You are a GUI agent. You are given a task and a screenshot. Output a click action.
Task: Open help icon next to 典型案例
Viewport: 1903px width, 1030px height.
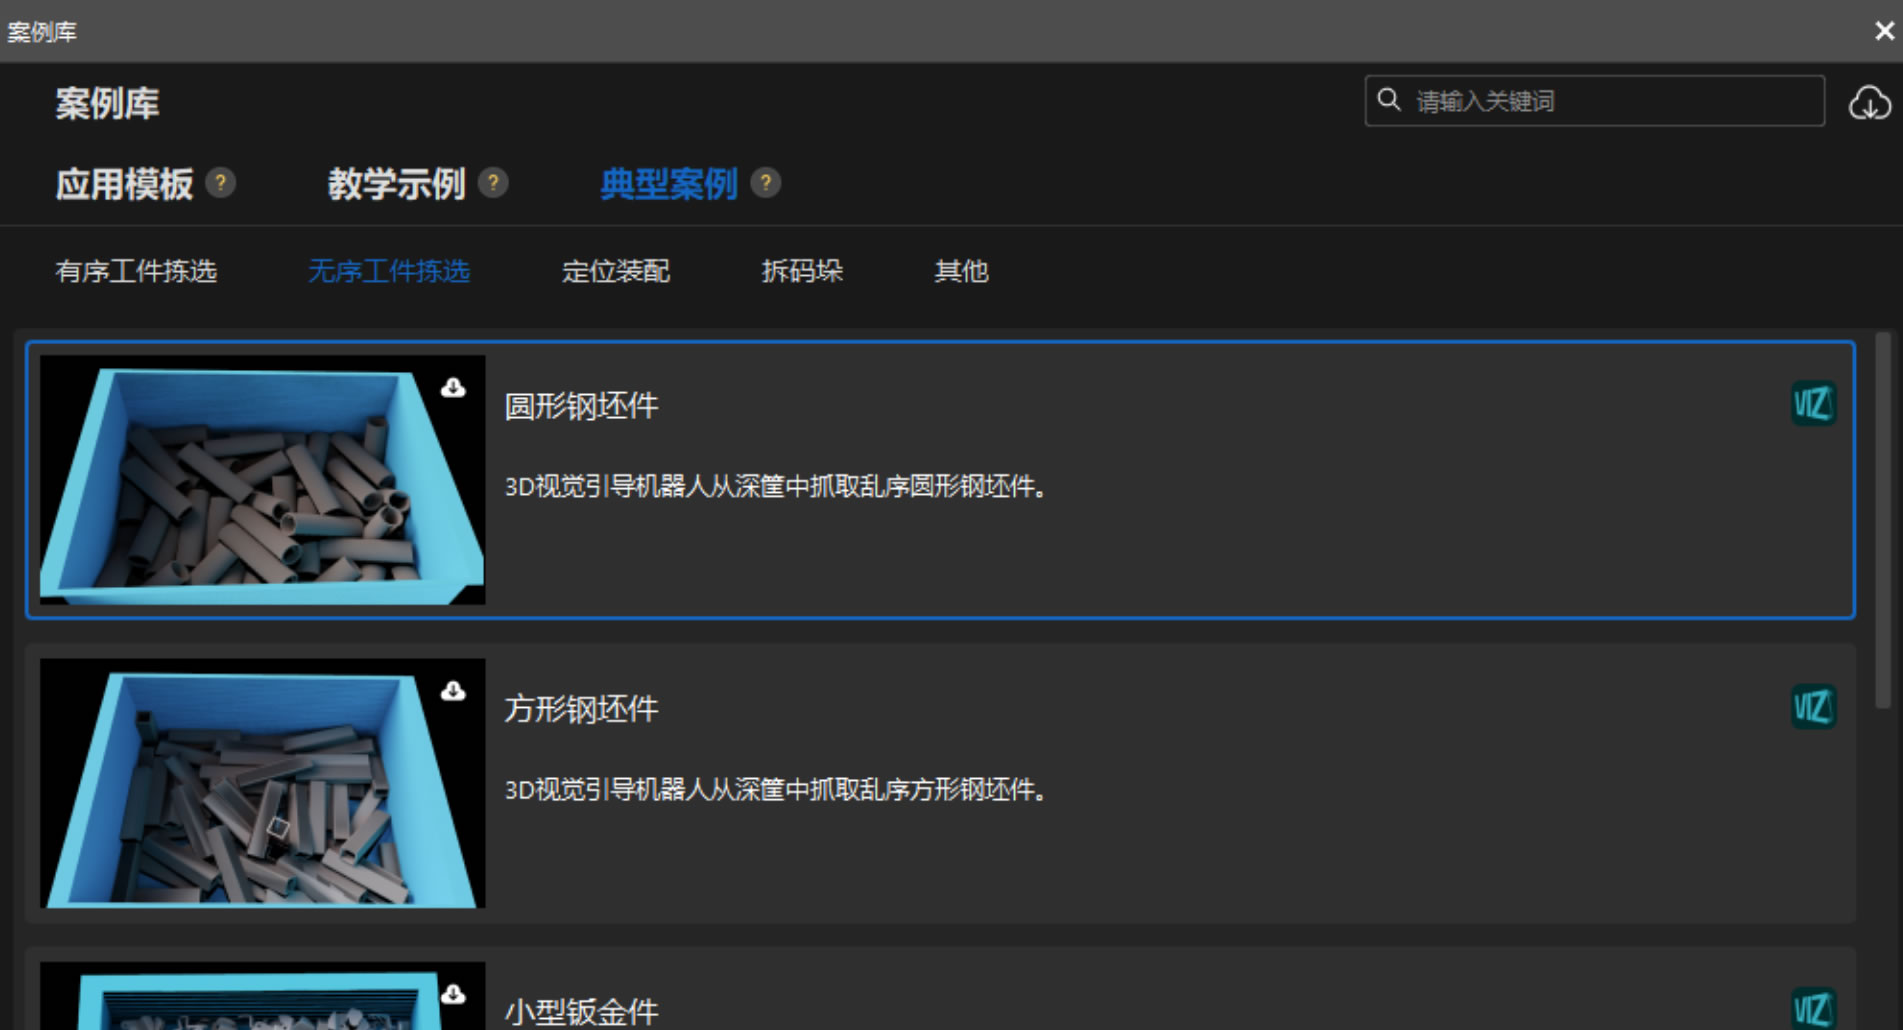(765, 183)
